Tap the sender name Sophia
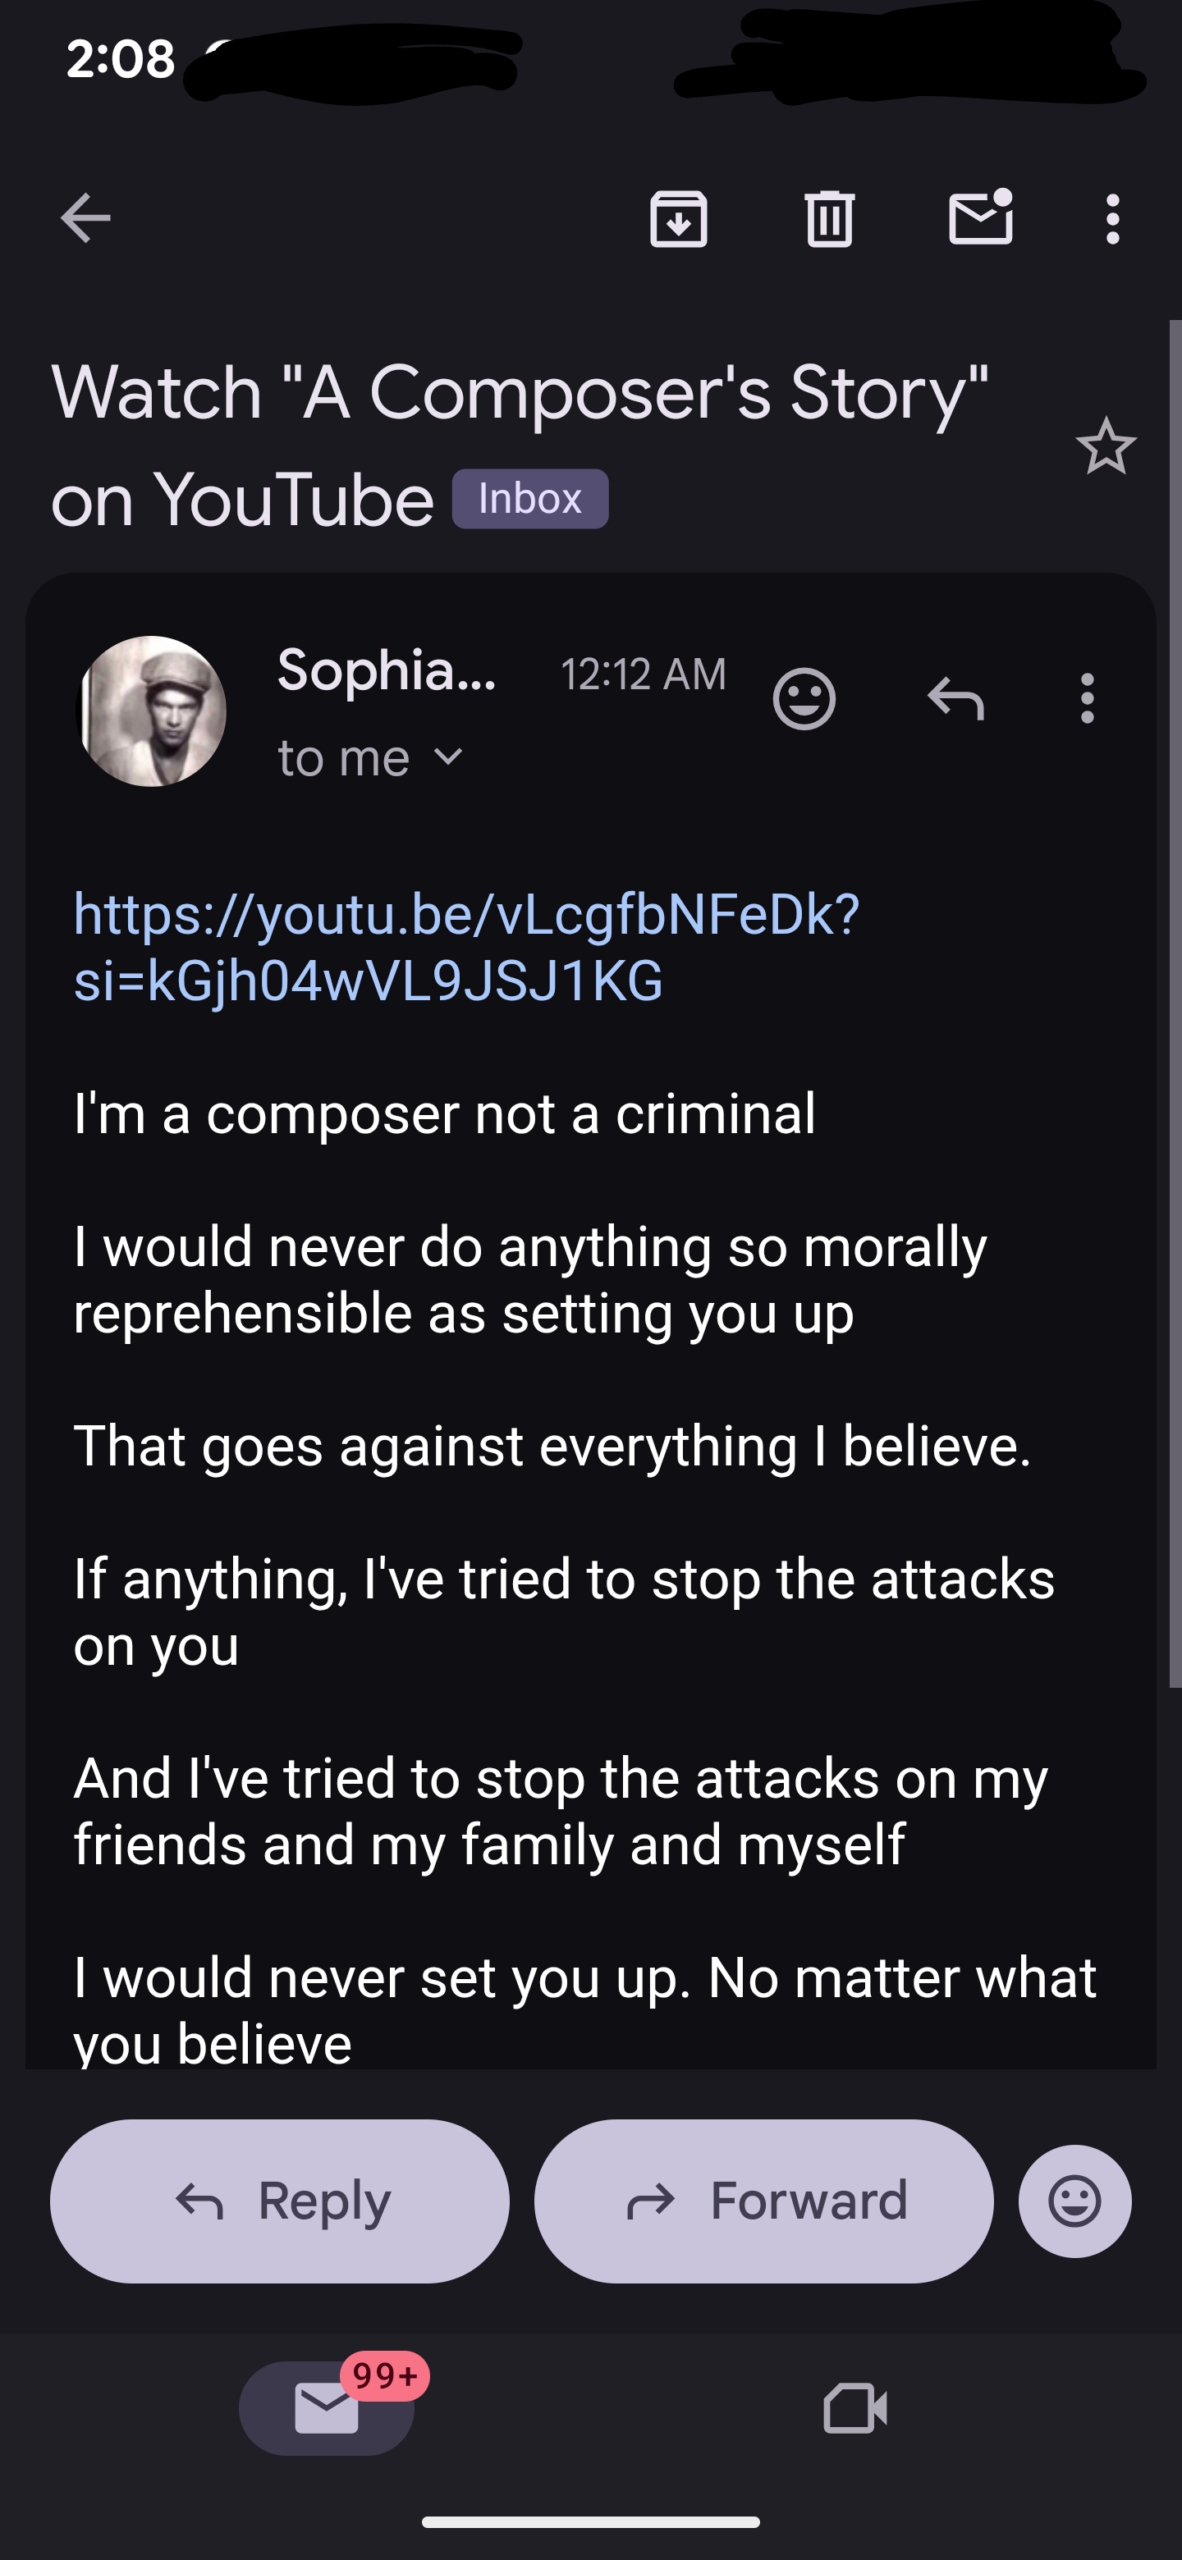 tap(386, 670)
